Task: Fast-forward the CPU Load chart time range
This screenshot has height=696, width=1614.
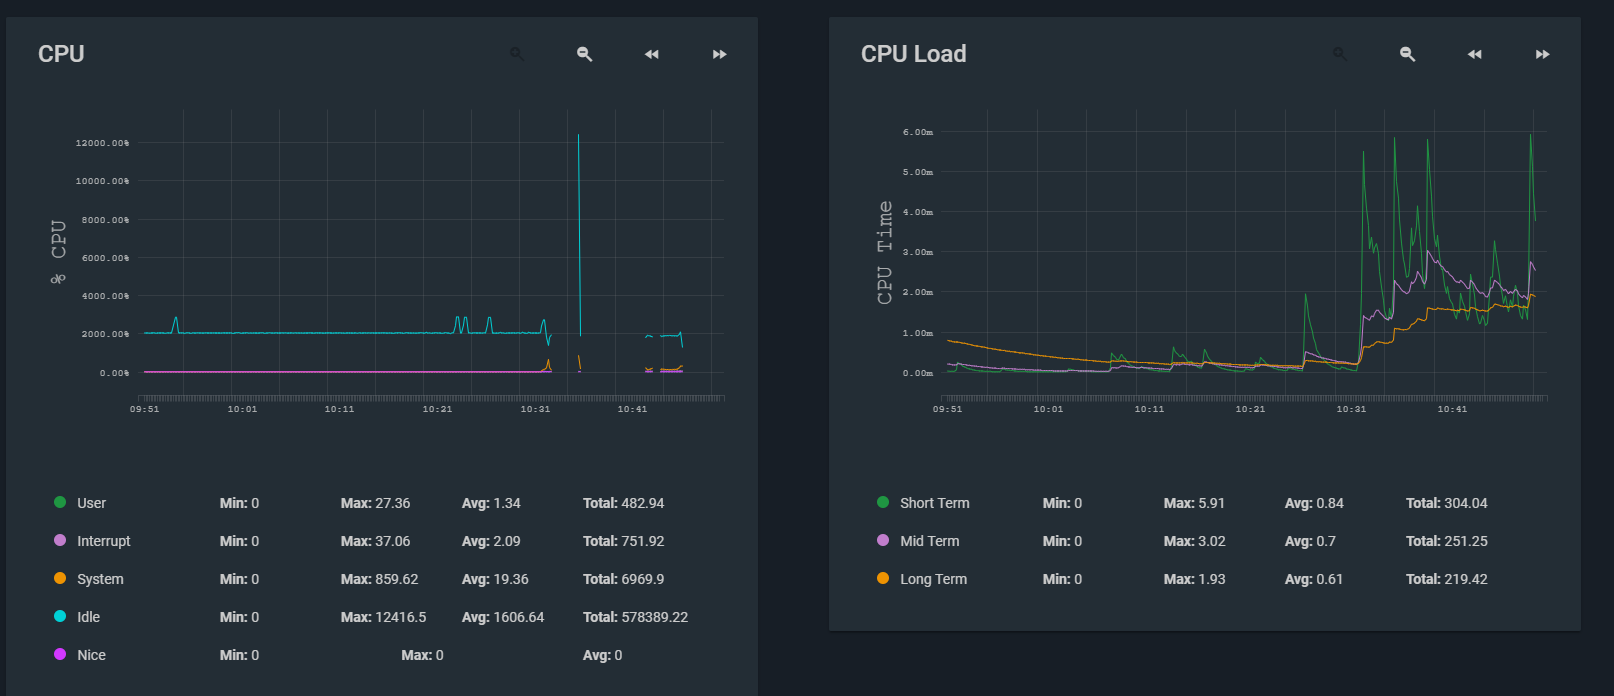Action: point(1543,54)
